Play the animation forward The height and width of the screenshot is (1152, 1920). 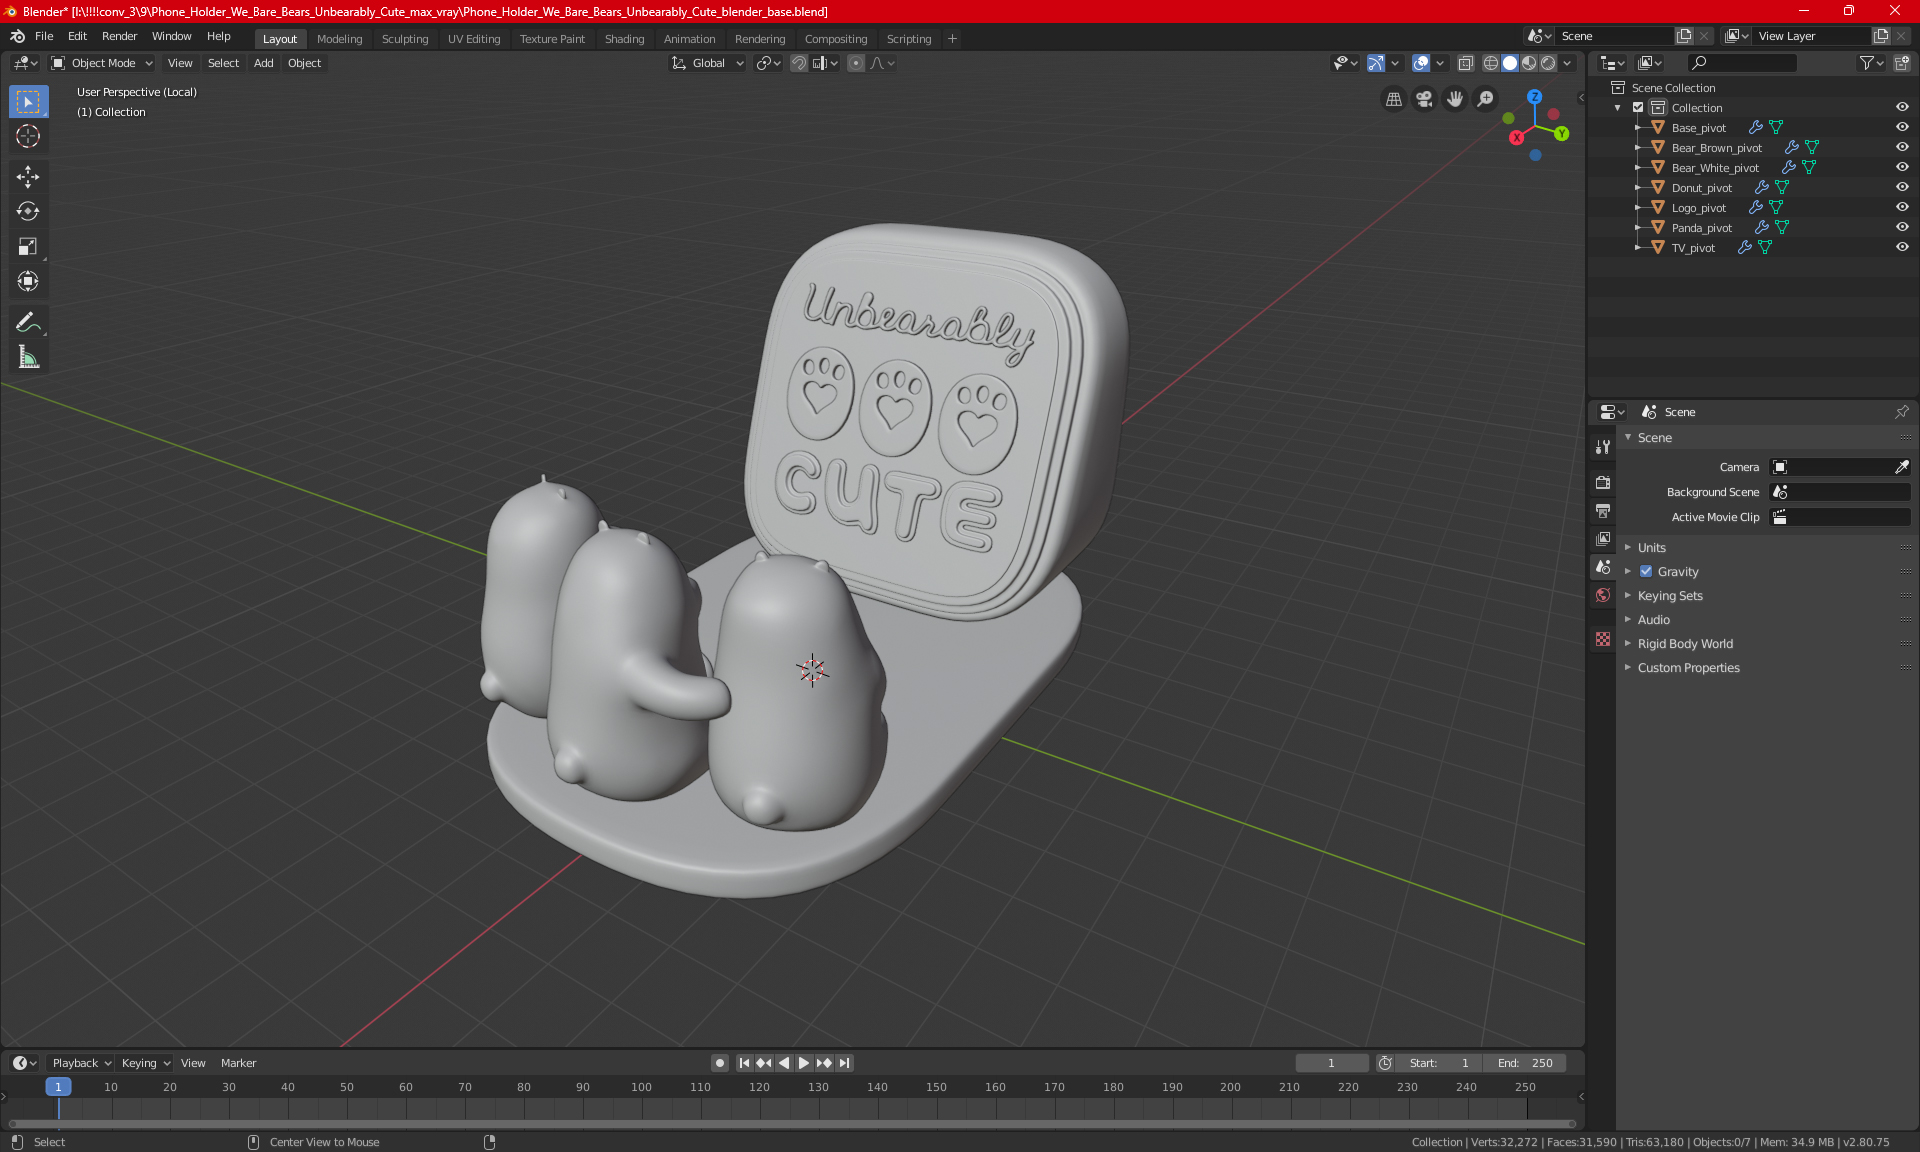(803, 1063)
